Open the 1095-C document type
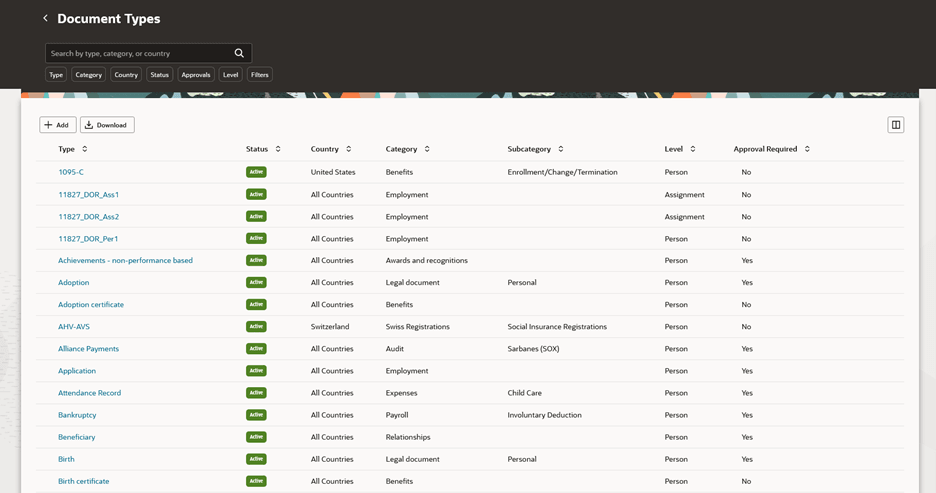The width and height of the screenshot is (936, 493). pos(71,172)
